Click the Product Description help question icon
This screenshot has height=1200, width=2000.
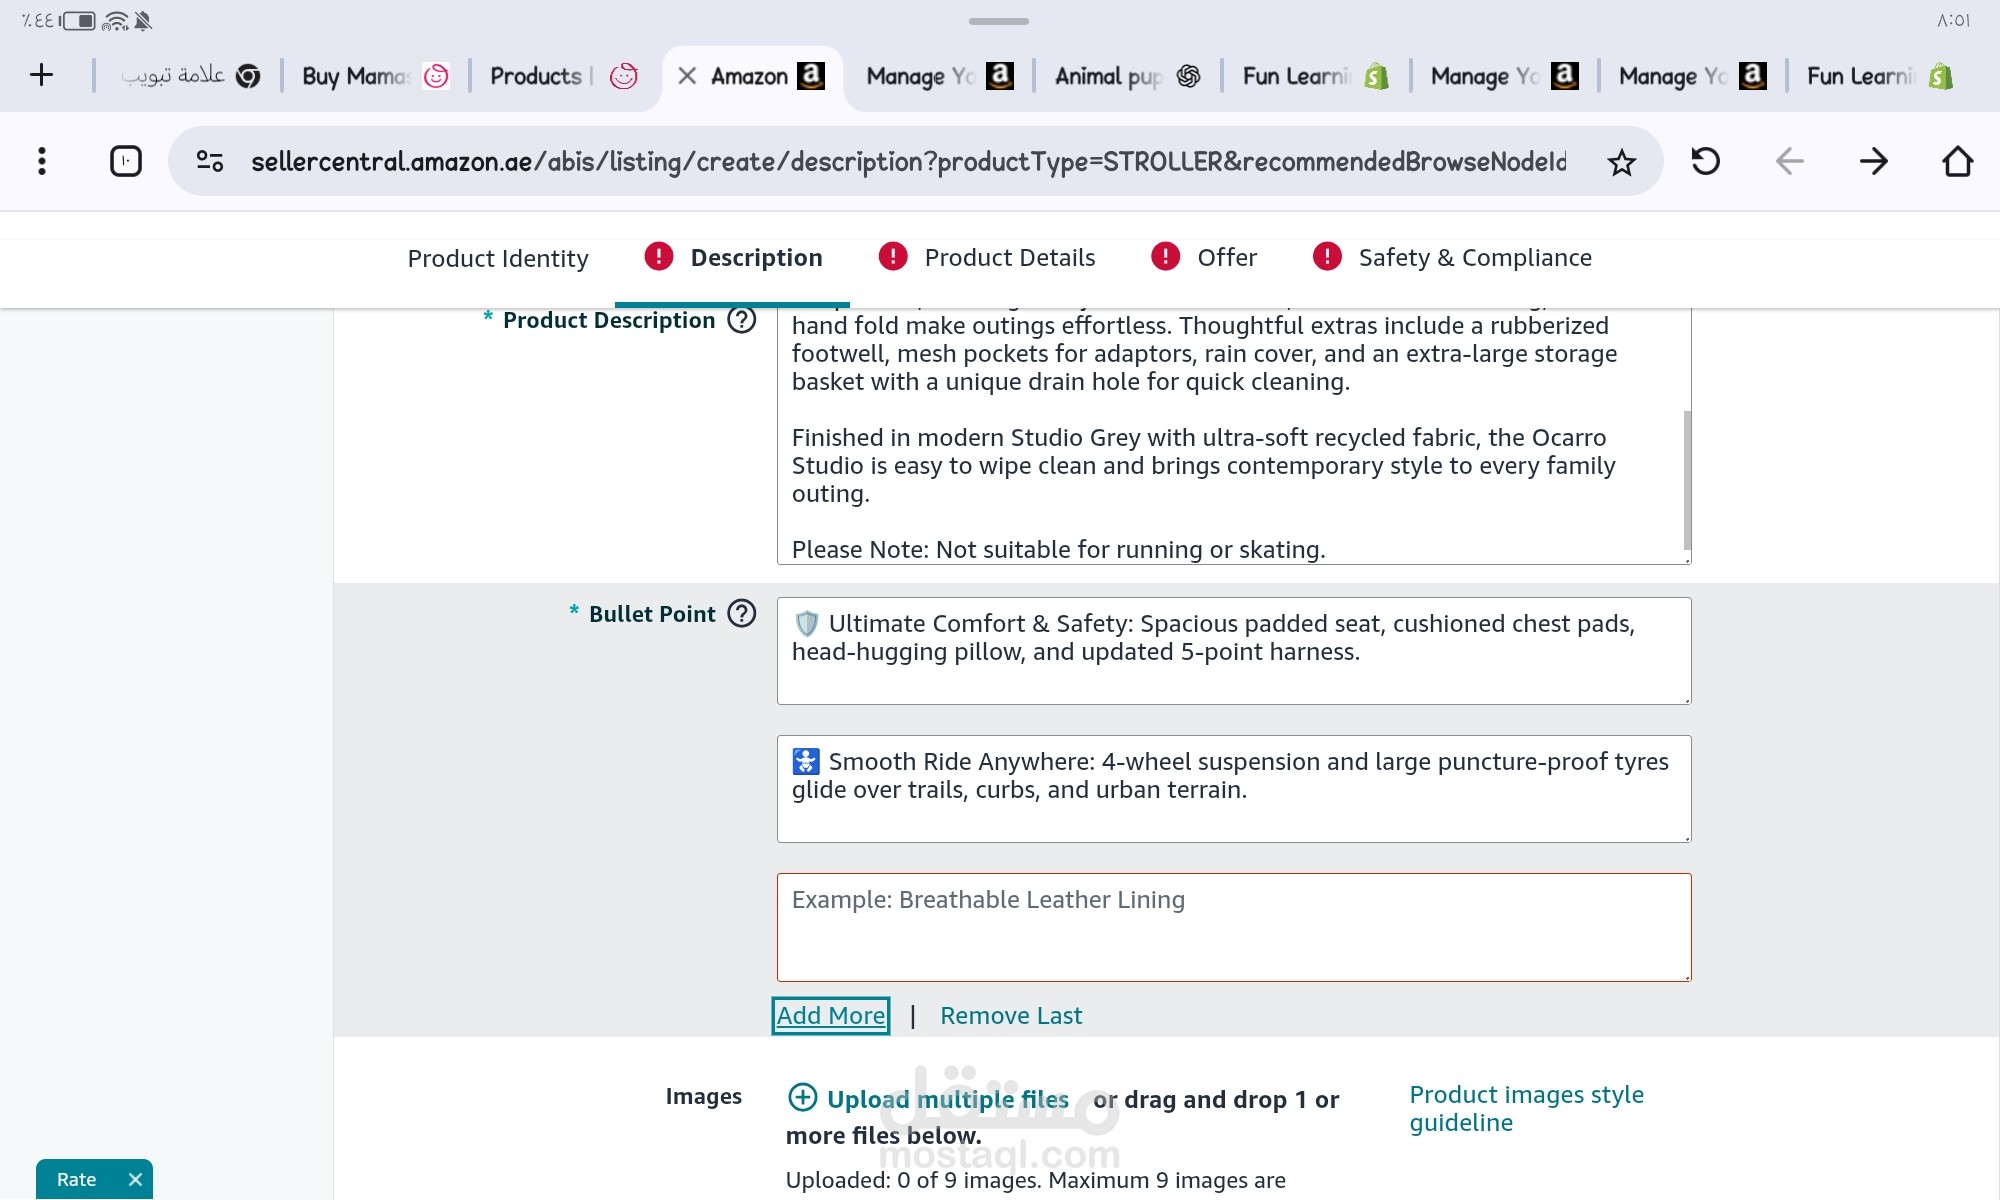pyautogui.click(x=742, y=320)
